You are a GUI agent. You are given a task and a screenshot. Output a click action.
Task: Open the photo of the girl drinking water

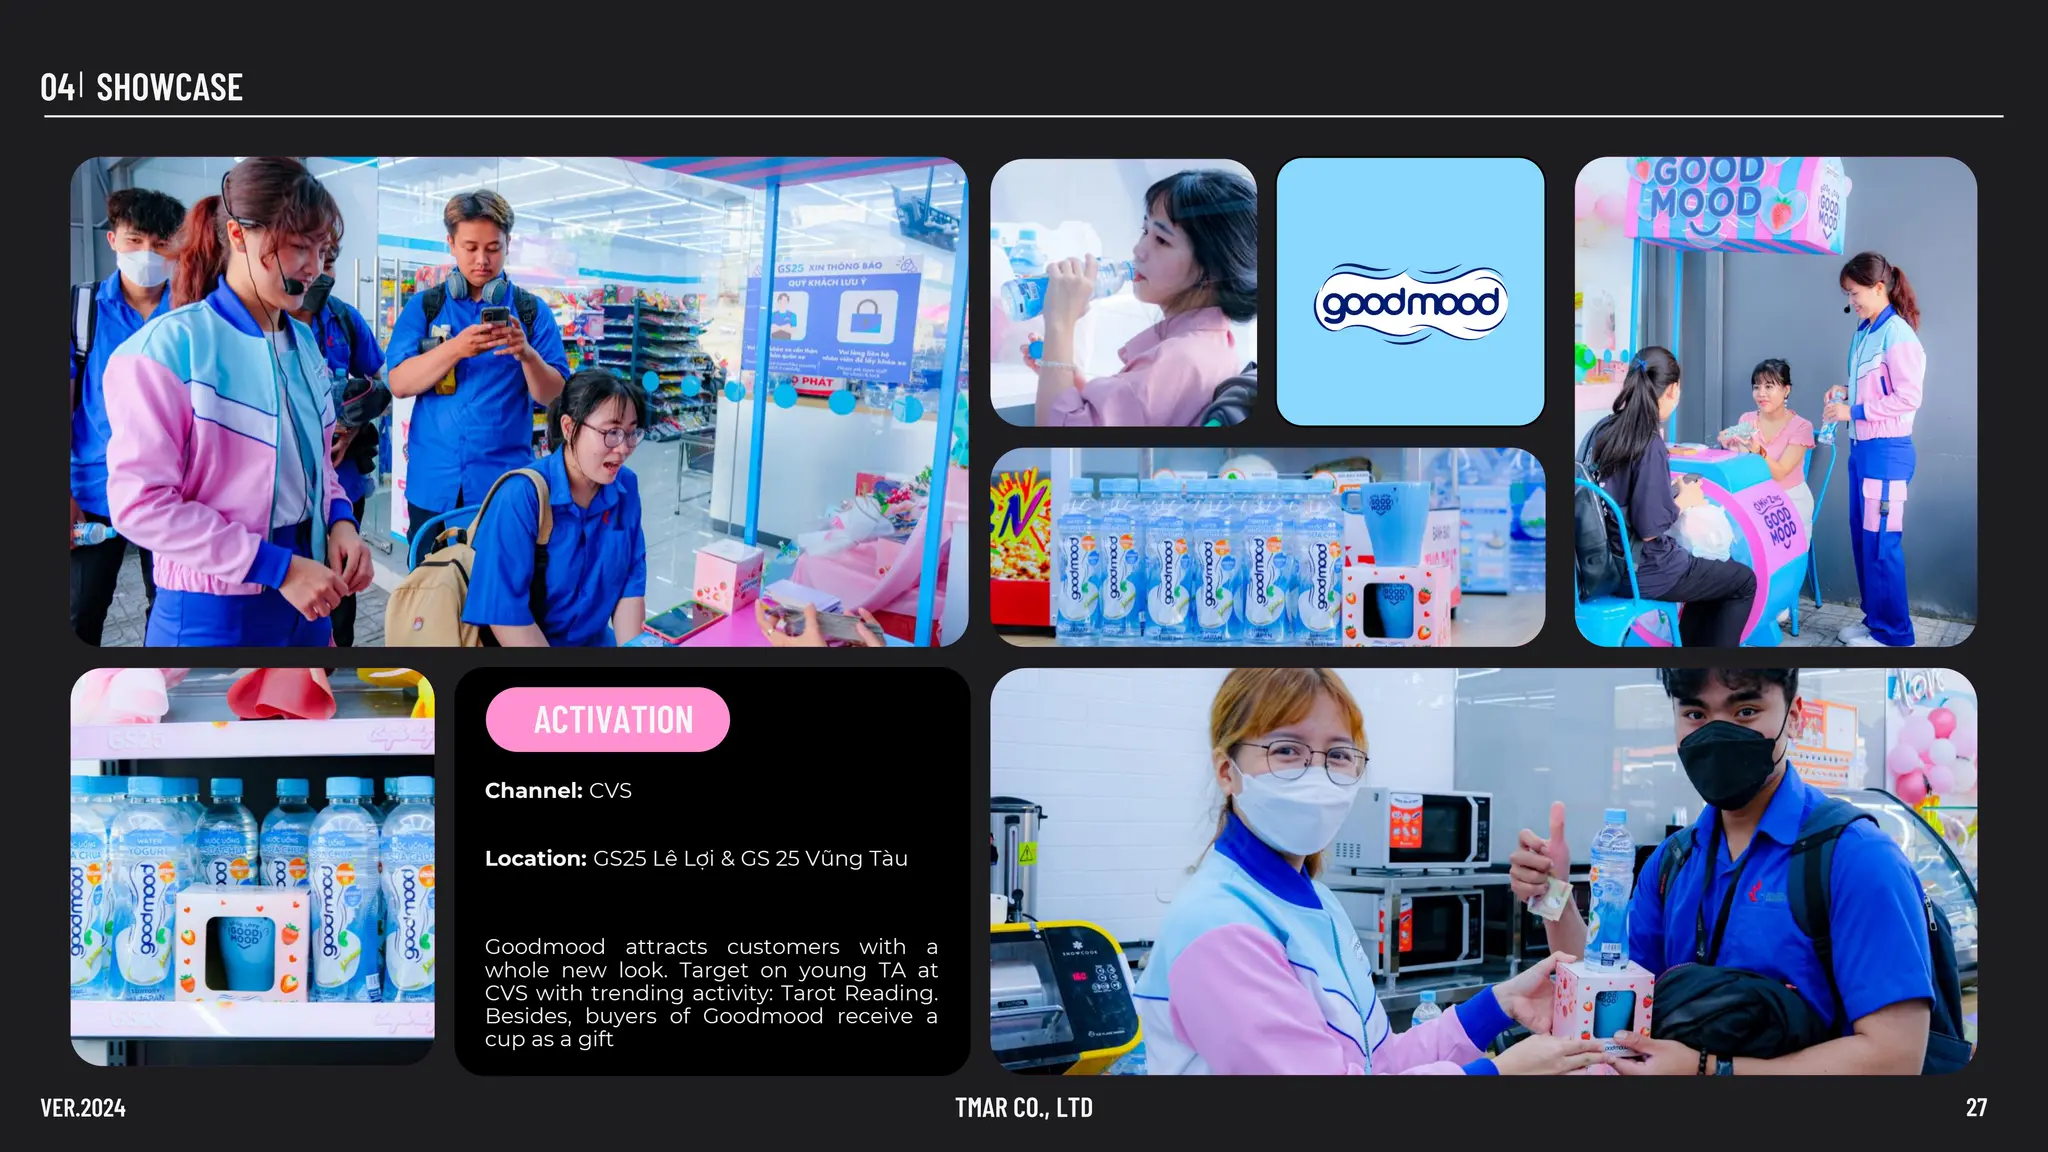click(1123, 292)
